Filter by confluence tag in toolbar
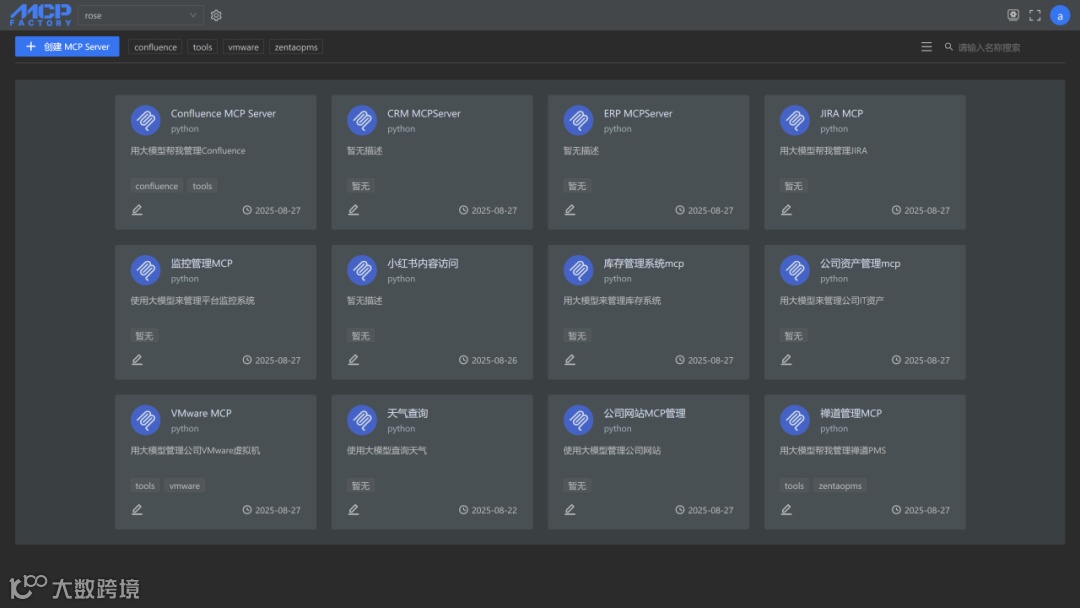Screen dimensions: 1080x608 (155, 47)
